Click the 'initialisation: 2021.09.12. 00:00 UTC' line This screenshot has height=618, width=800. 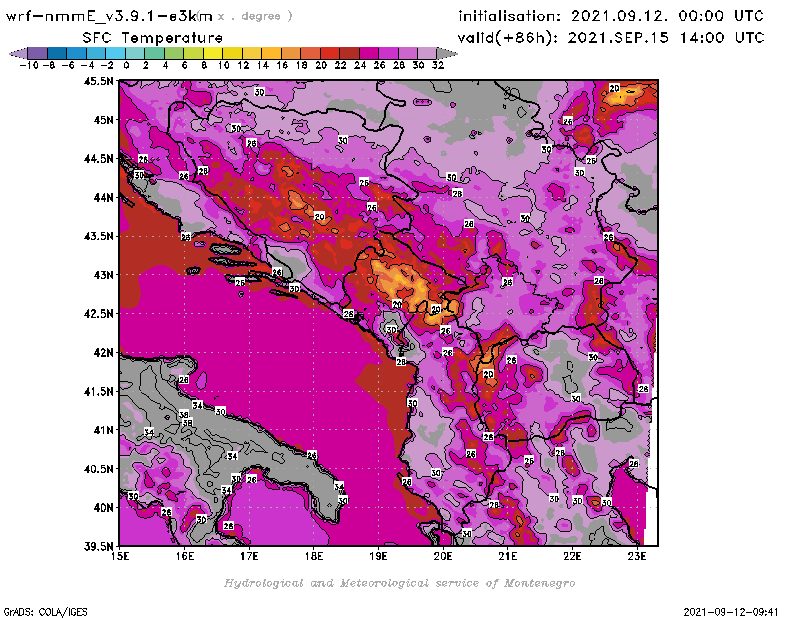611,16
